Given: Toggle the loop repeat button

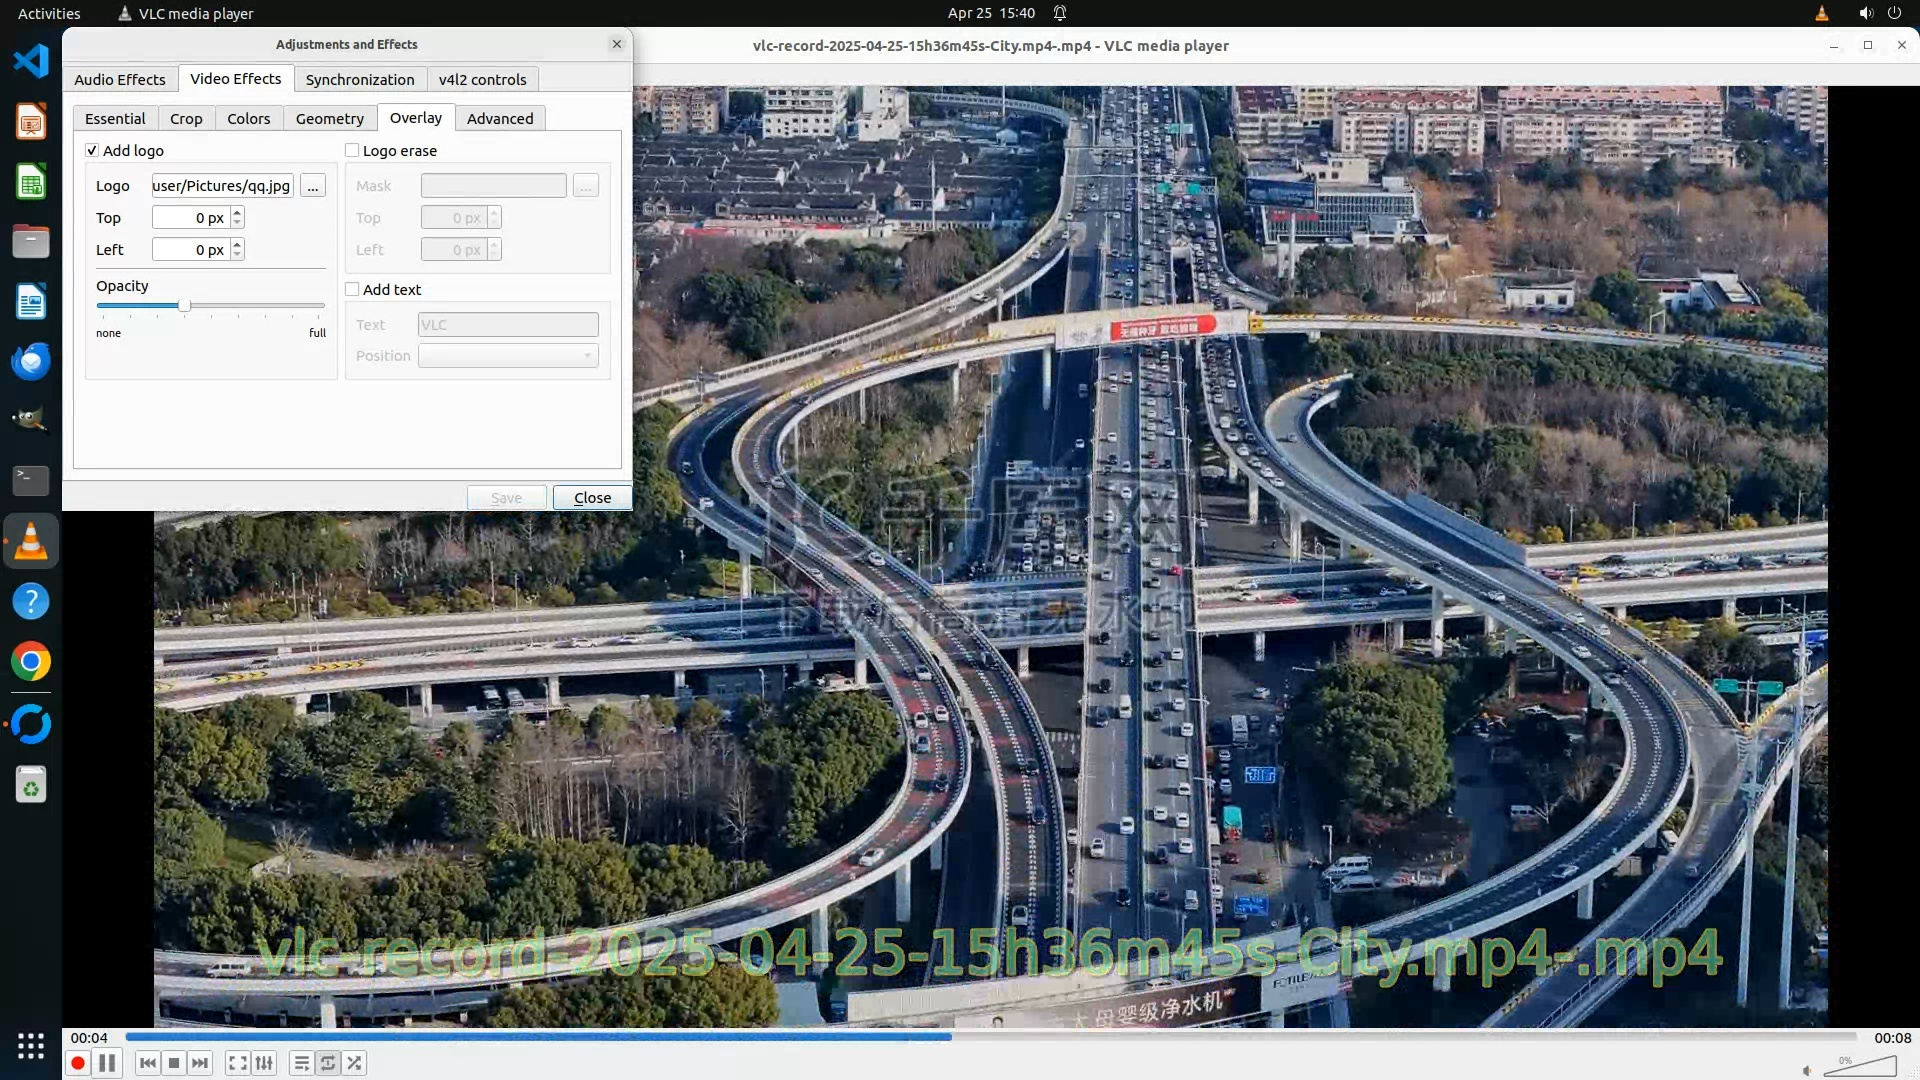Looking at the screenshot, I should tap(328, 1063).
